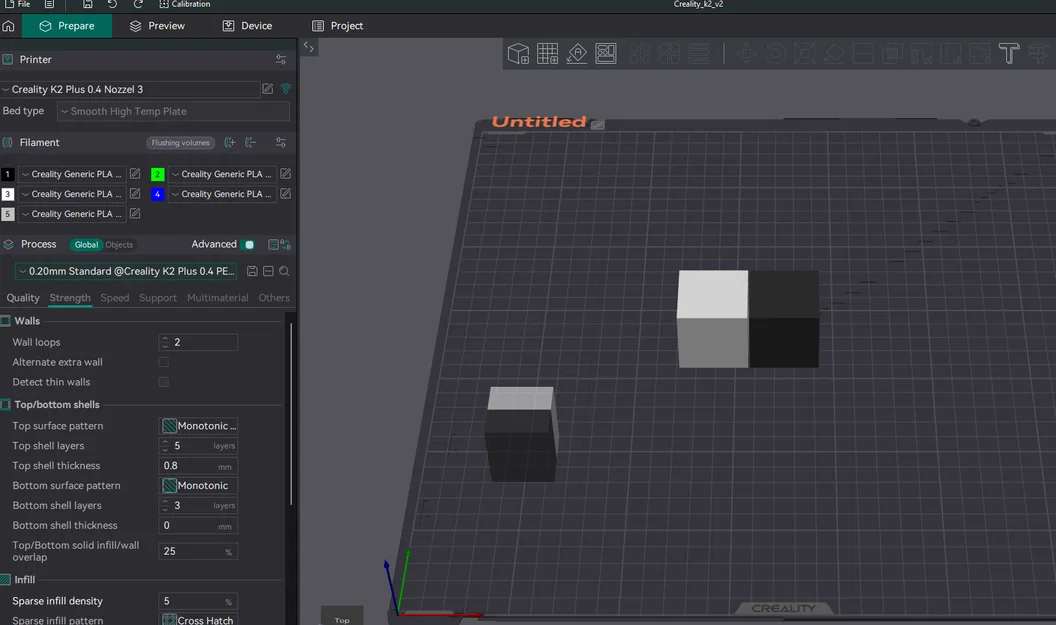Open the Bed type dropdown

coord(173,112)
